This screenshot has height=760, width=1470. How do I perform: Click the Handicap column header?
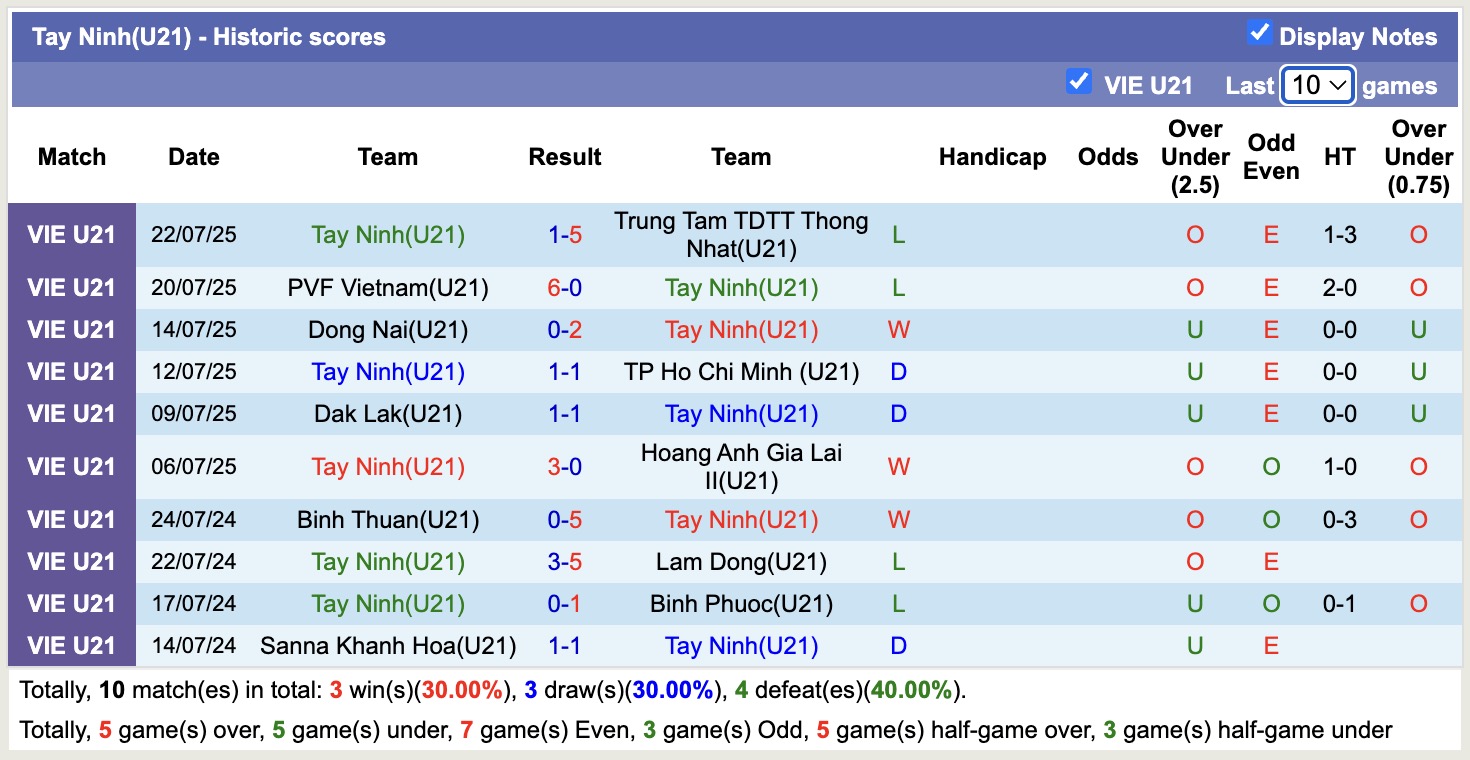click(x=992, y=157)
